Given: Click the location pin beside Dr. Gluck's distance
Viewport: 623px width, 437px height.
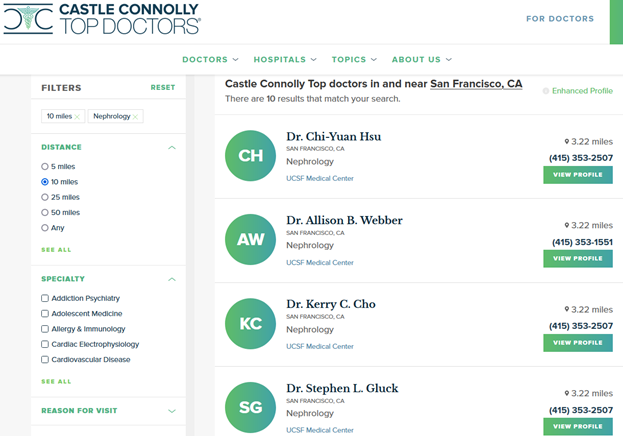Looking at the screenshot, I should 567,393.
